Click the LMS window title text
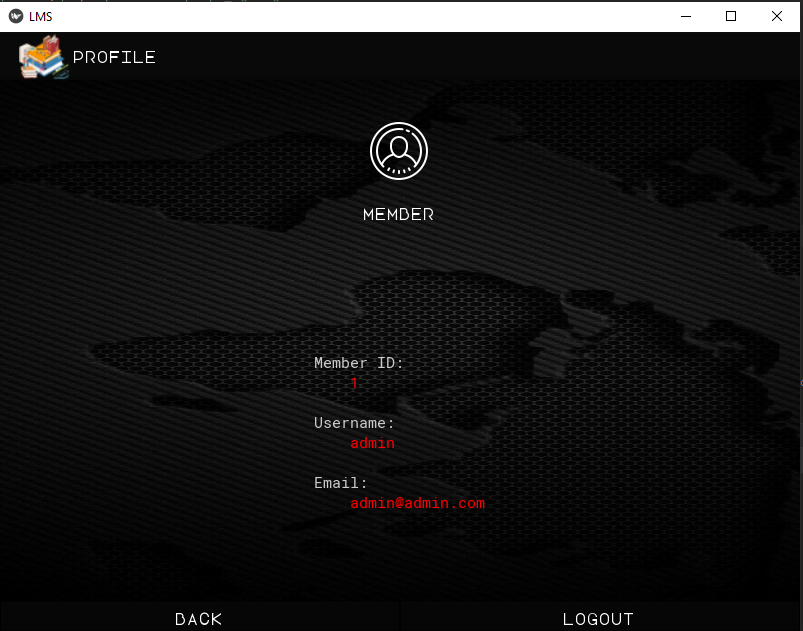 click(40, 17)
